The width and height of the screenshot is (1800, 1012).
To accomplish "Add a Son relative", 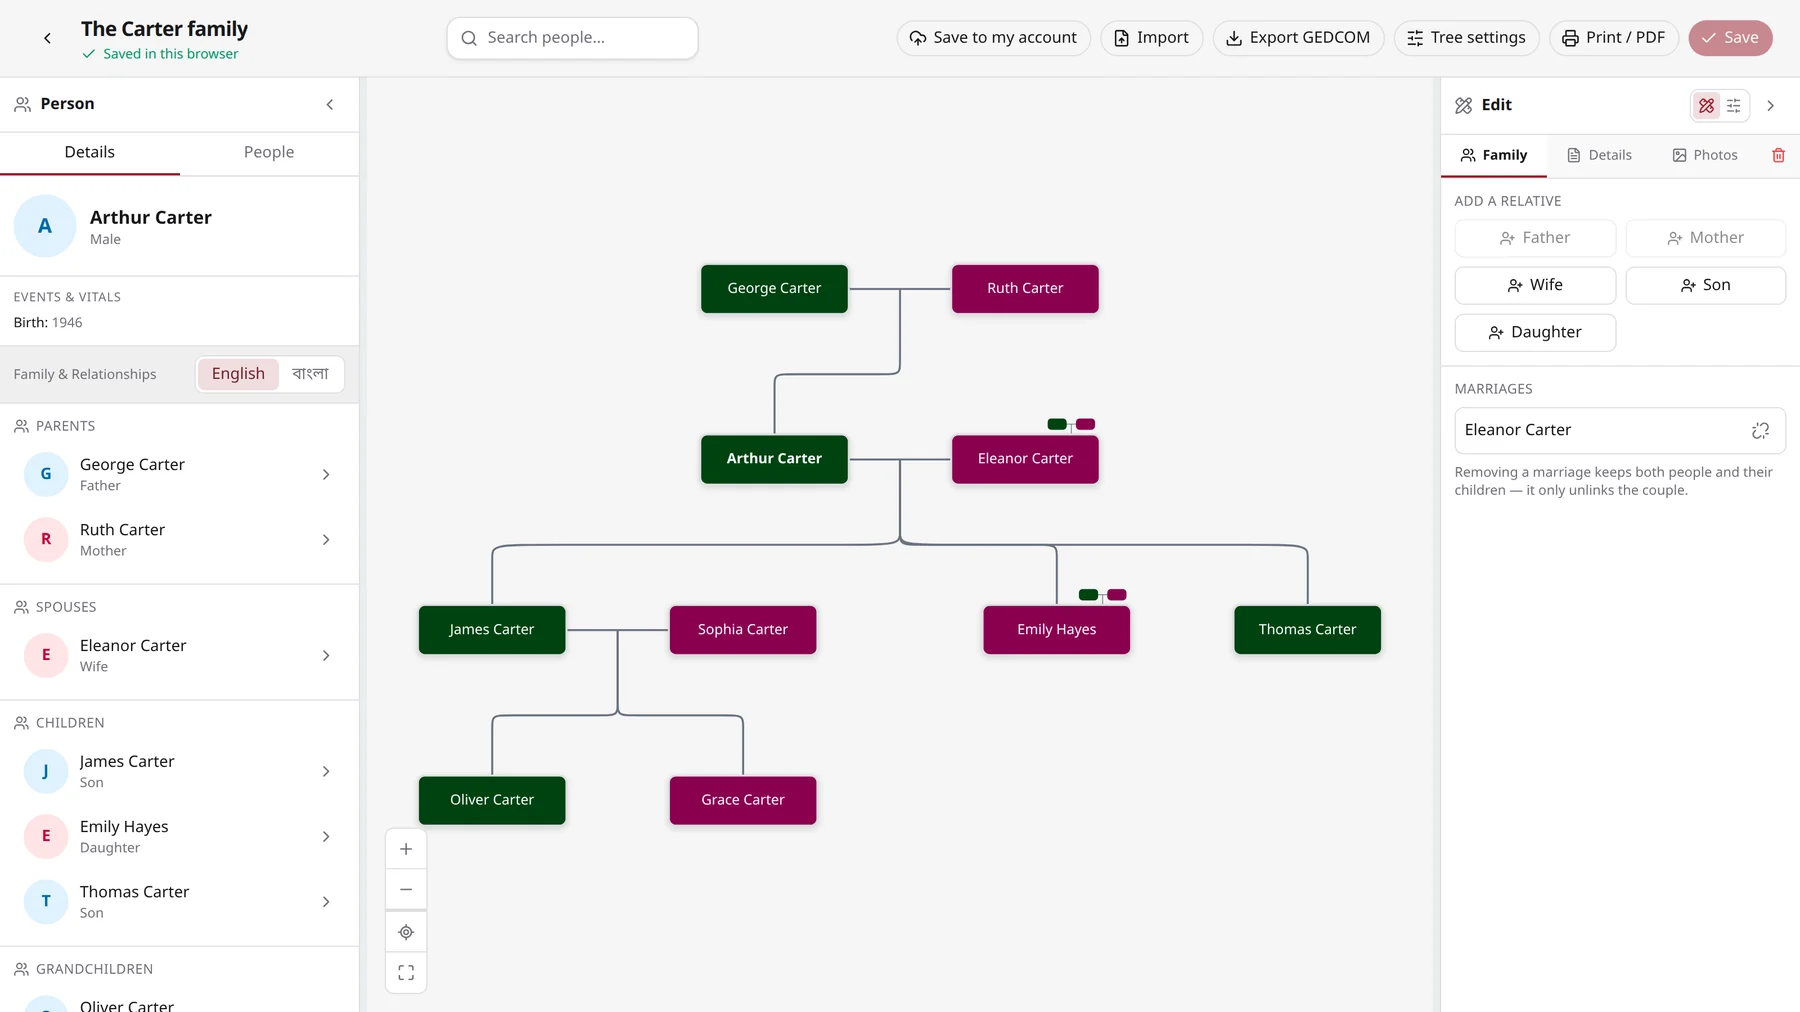I will (x=1705, y=285).
